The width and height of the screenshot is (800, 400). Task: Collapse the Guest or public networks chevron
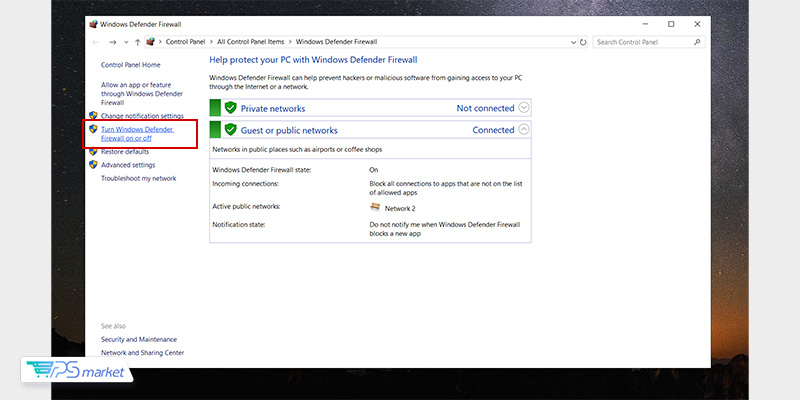click(524, 130)
